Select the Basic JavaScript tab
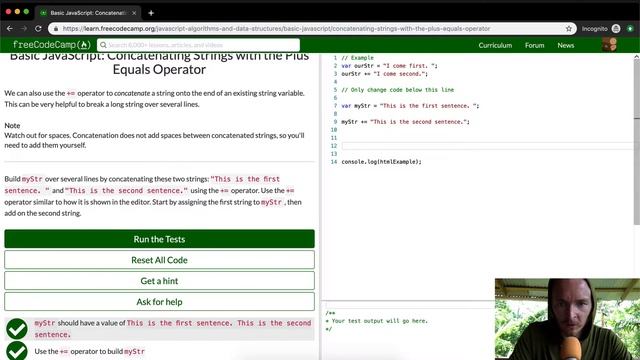 [x=87, y=13]
